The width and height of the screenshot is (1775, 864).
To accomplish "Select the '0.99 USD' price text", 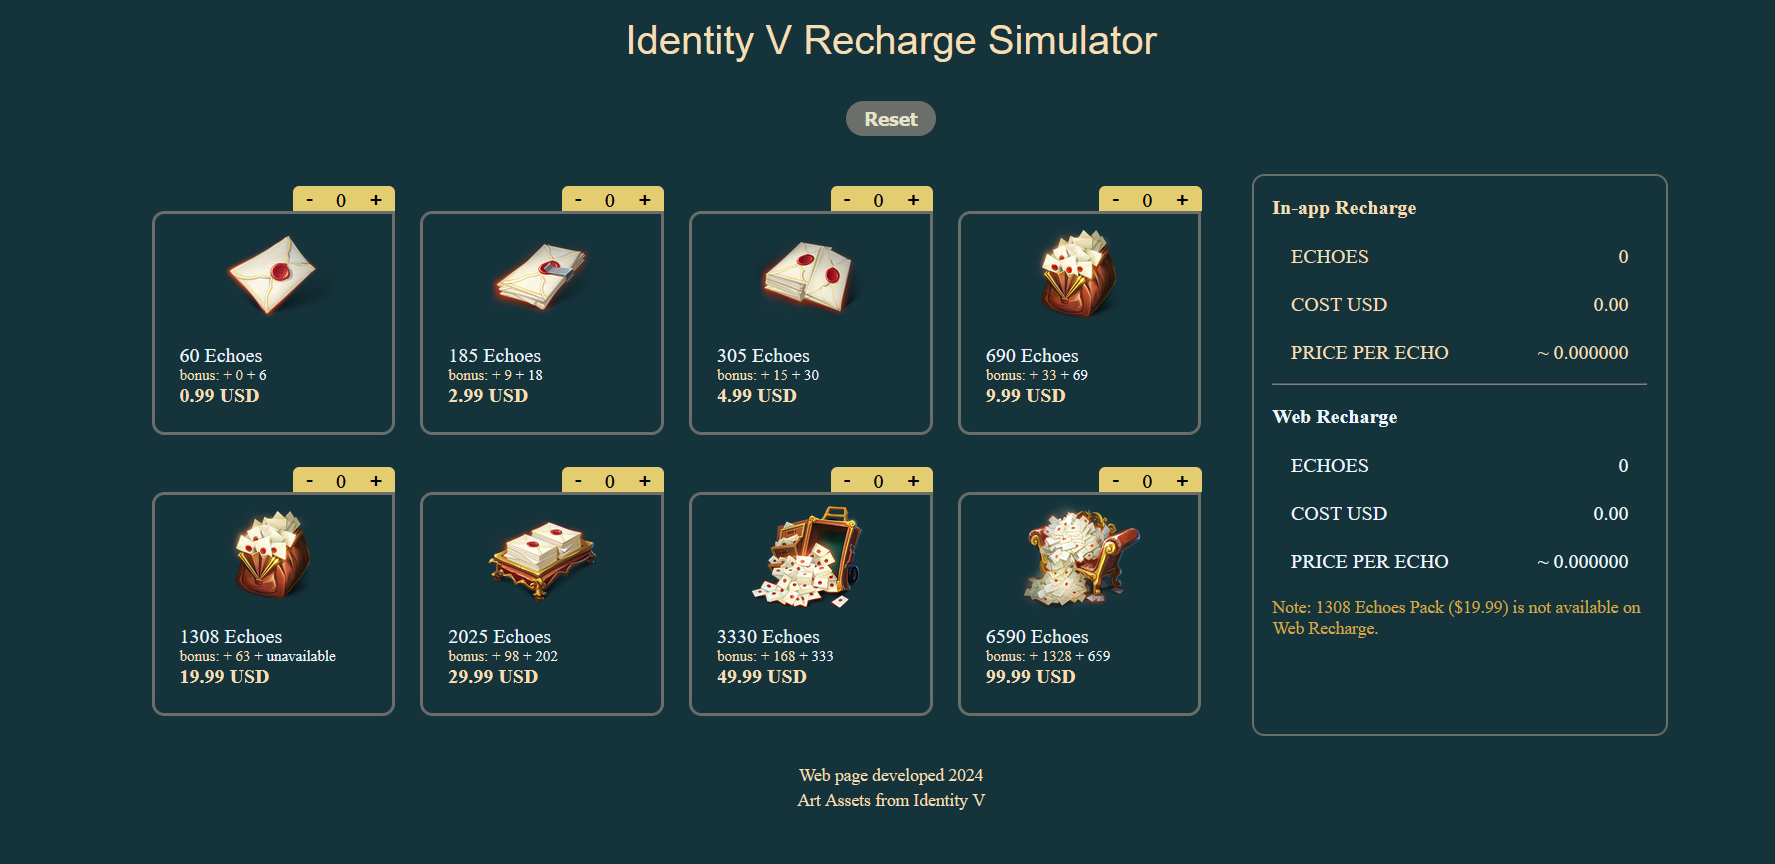I will pyautogui.click(x=219, y=396).
